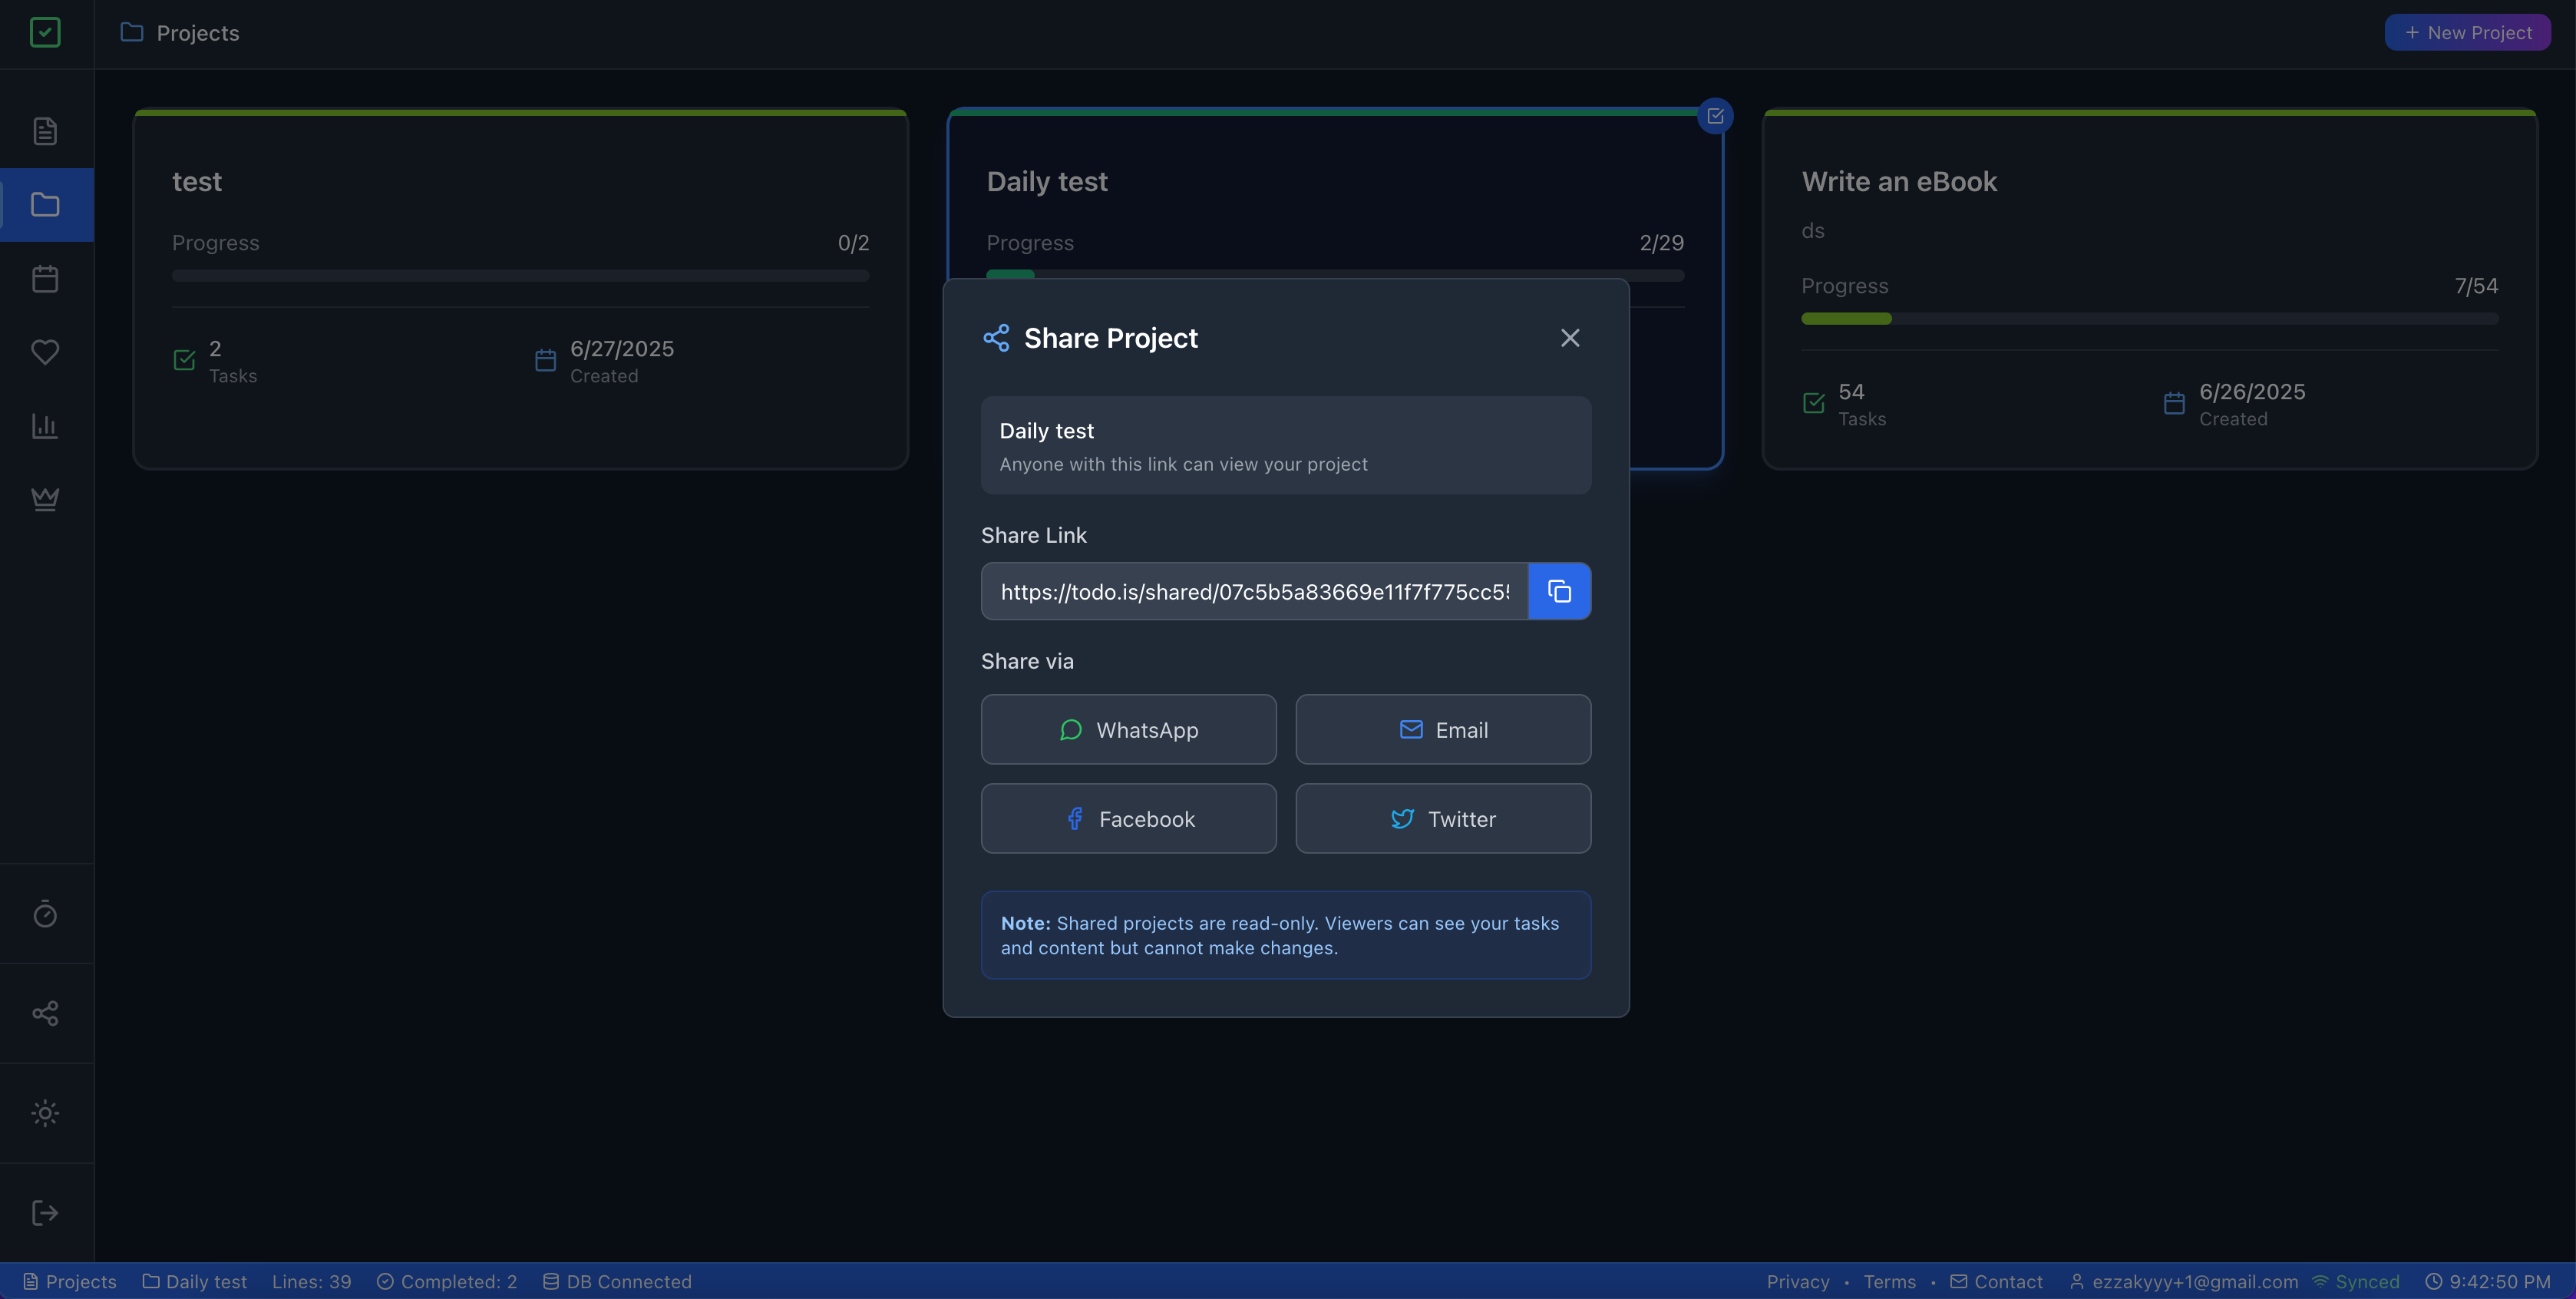Screen dimensions: 2576x1299
Task: Toggle light theme with sun icon
Action: (x=45, y=1113)
